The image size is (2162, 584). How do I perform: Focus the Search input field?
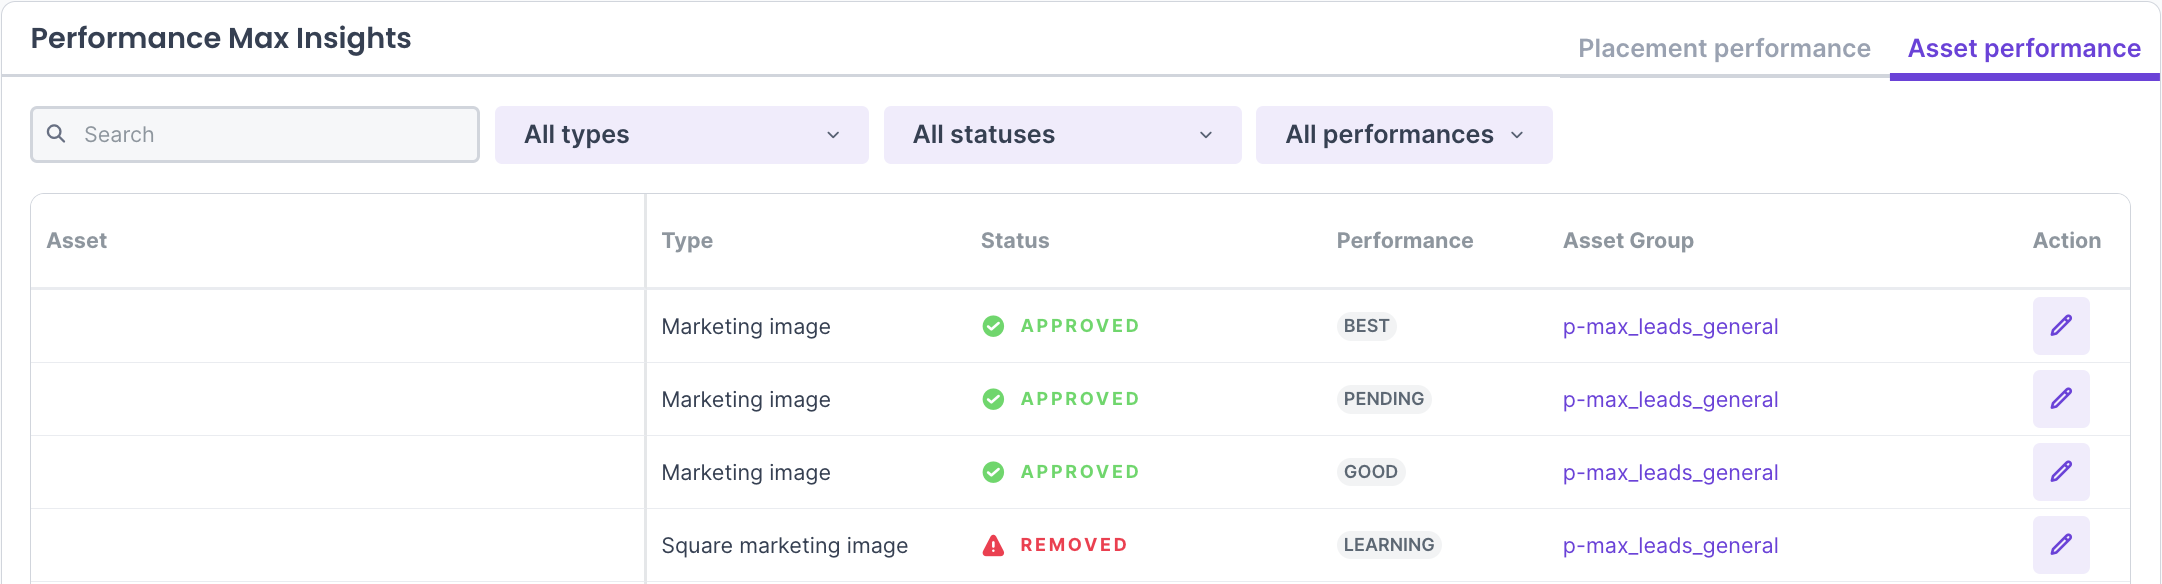click(270, 135)
